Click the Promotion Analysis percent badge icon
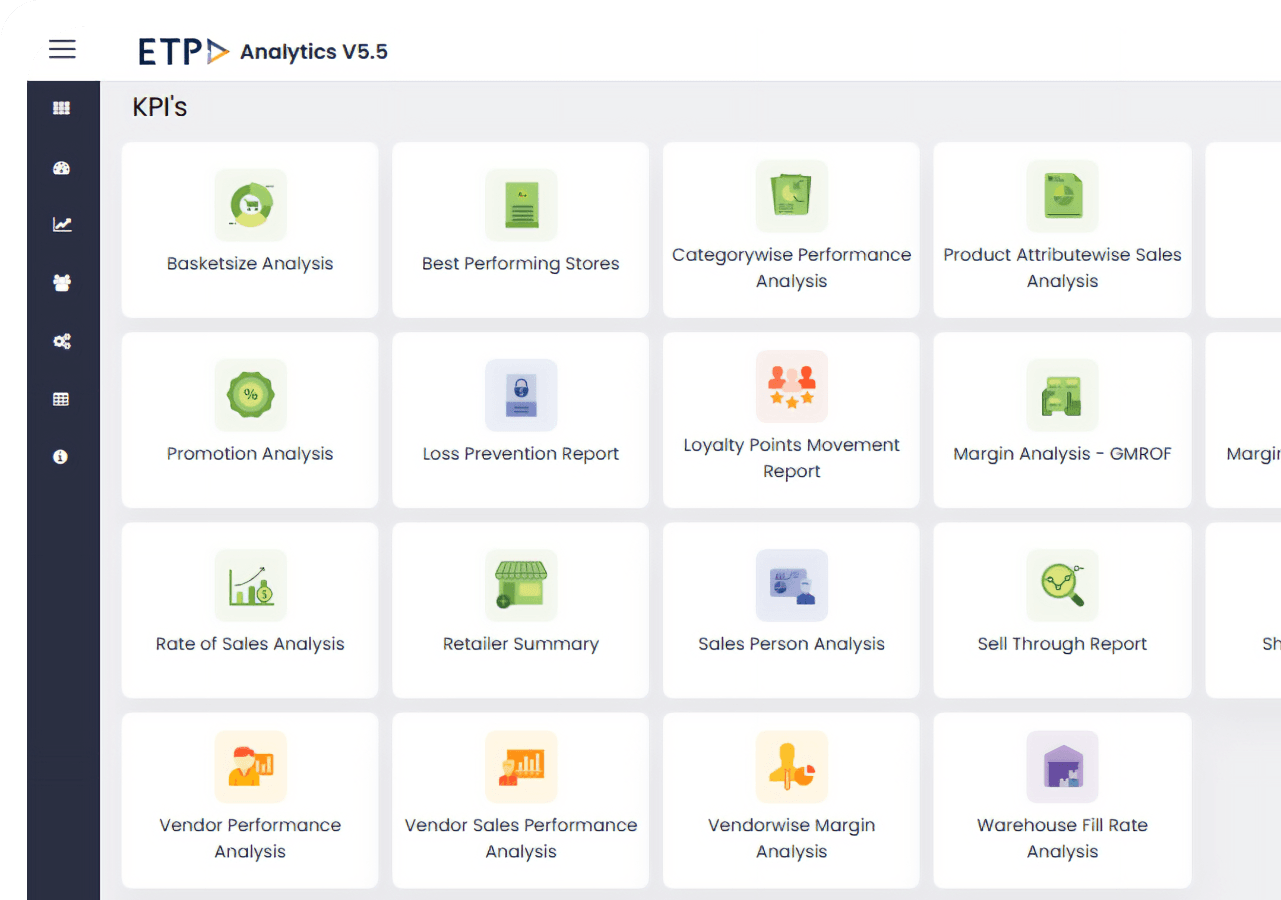This screenshot has height=900, width=1281. click(x=250, y=395)
